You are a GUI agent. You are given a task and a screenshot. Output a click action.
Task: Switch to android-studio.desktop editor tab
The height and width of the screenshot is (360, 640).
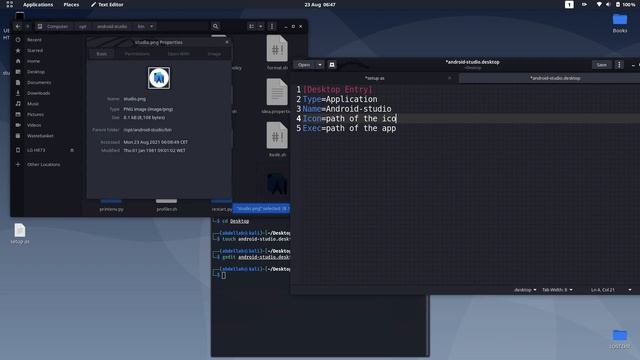pyautogui.click(x=555, y=78)
